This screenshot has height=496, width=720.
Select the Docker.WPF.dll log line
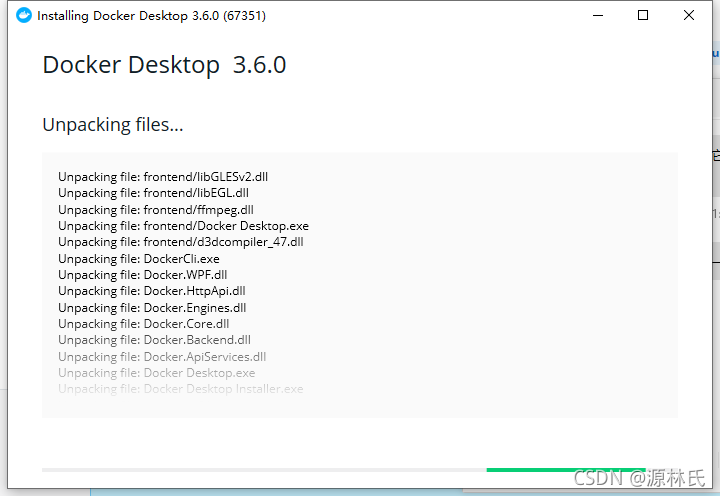[142, 275]
